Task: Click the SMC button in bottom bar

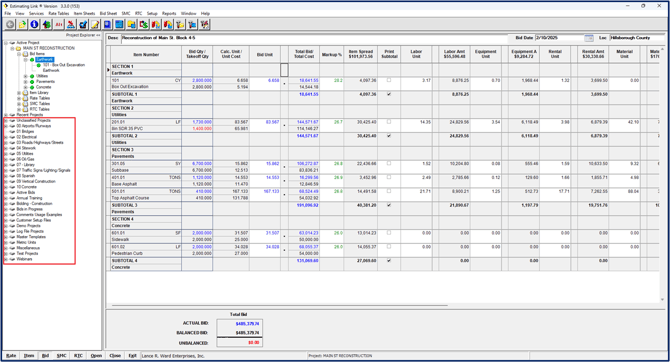Action: pos(62,356)
